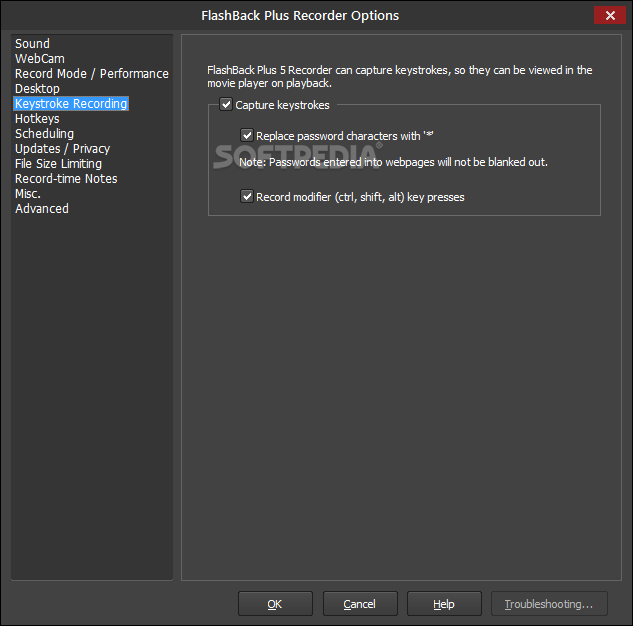The height and width of the screenshot is (626, 633).
Task: Switch to Scheduling options
Action: point(44,134)
